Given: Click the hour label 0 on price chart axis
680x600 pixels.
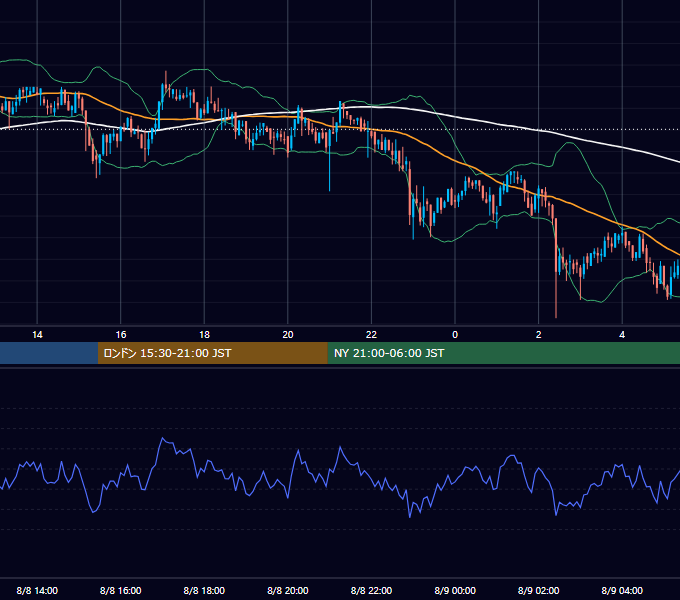Looking at the screenshot, I should point(455,335).
